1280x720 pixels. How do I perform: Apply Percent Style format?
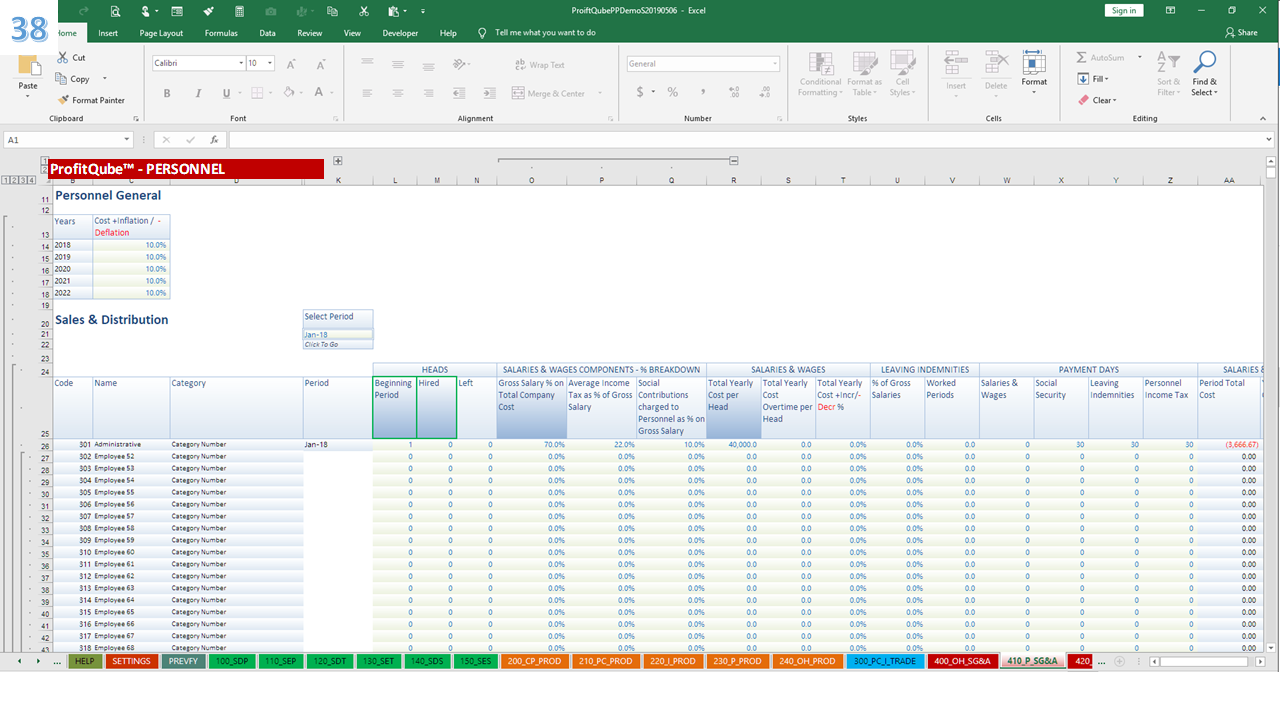click(x=673, y=92)
